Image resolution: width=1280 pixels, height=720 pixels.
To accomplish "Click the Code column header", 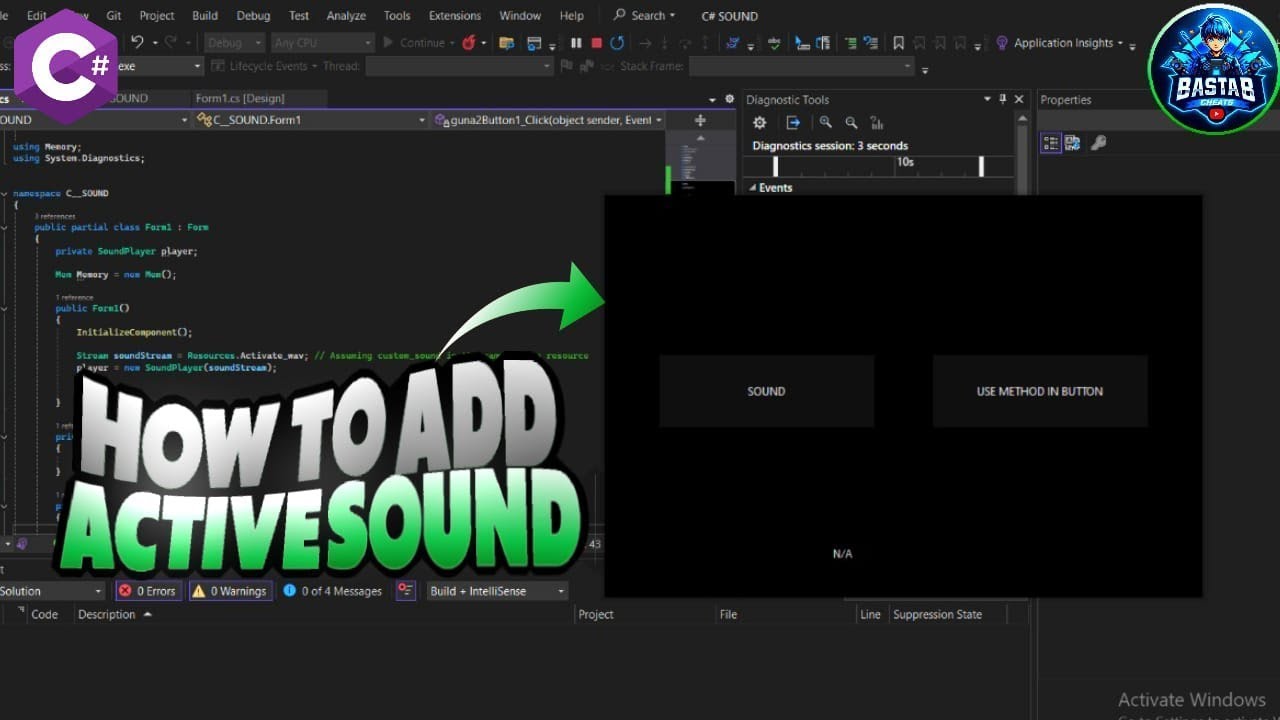I will (x=45, y=614).
